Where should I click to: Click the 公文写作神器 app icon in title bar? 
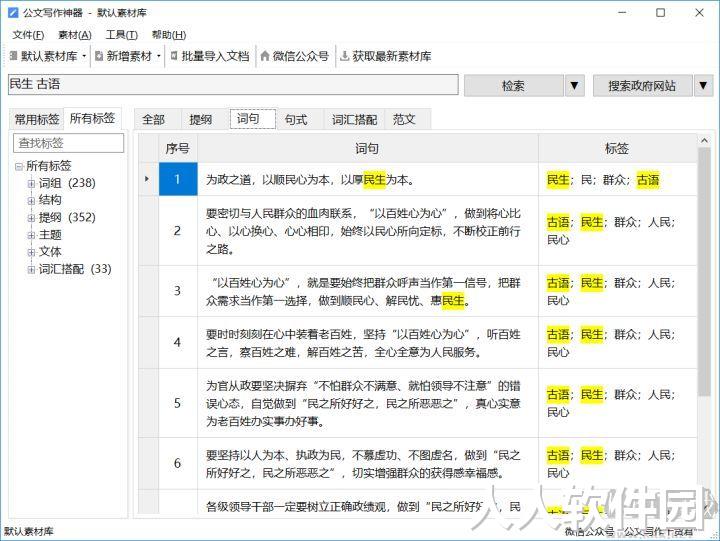click(13, 12)
